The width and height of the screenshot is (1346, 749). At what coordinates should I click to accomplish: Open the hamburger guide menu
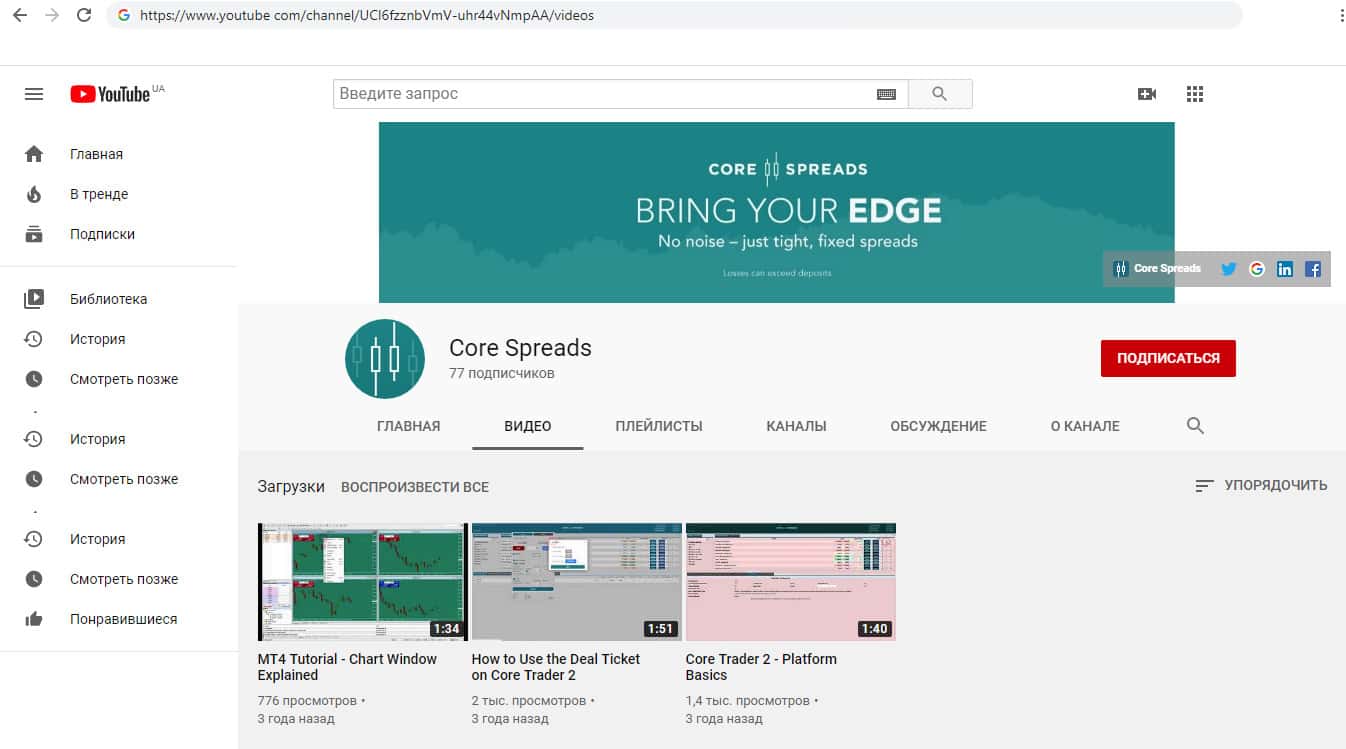(x=34, y=94)
